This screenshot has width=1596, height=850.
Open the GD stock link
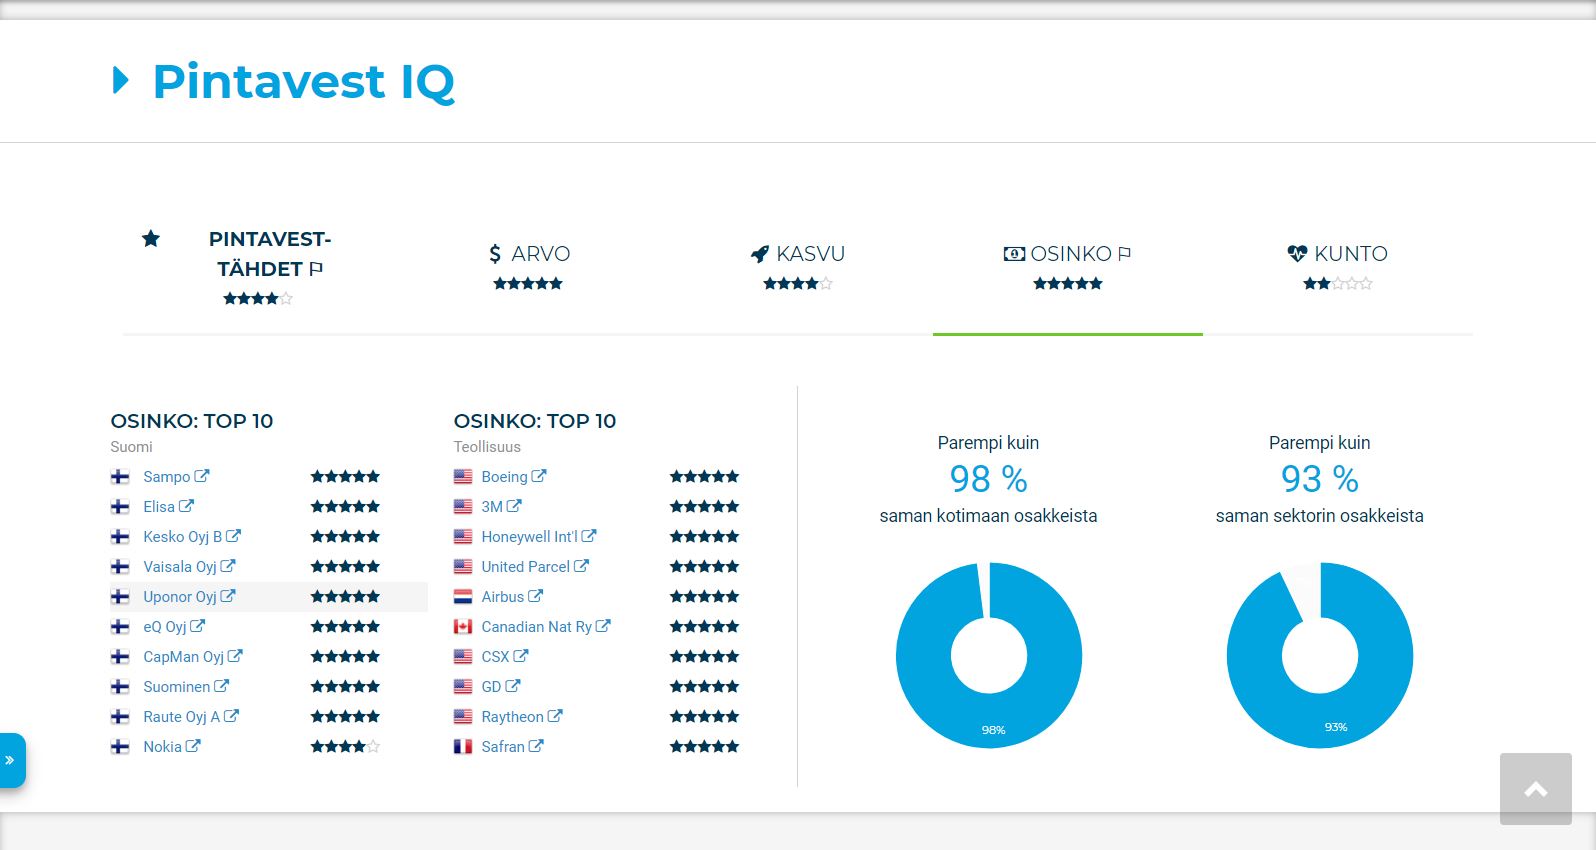(501, 687)
